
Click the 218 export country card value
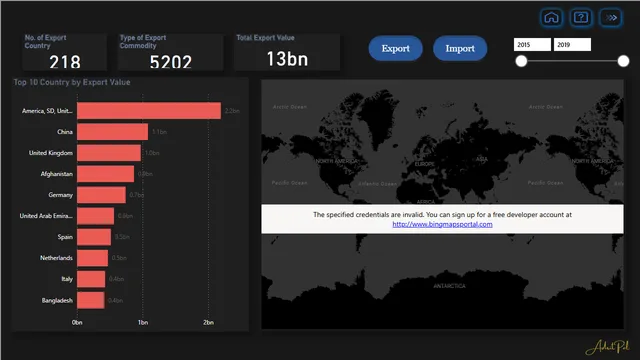(x=65, y=62)
